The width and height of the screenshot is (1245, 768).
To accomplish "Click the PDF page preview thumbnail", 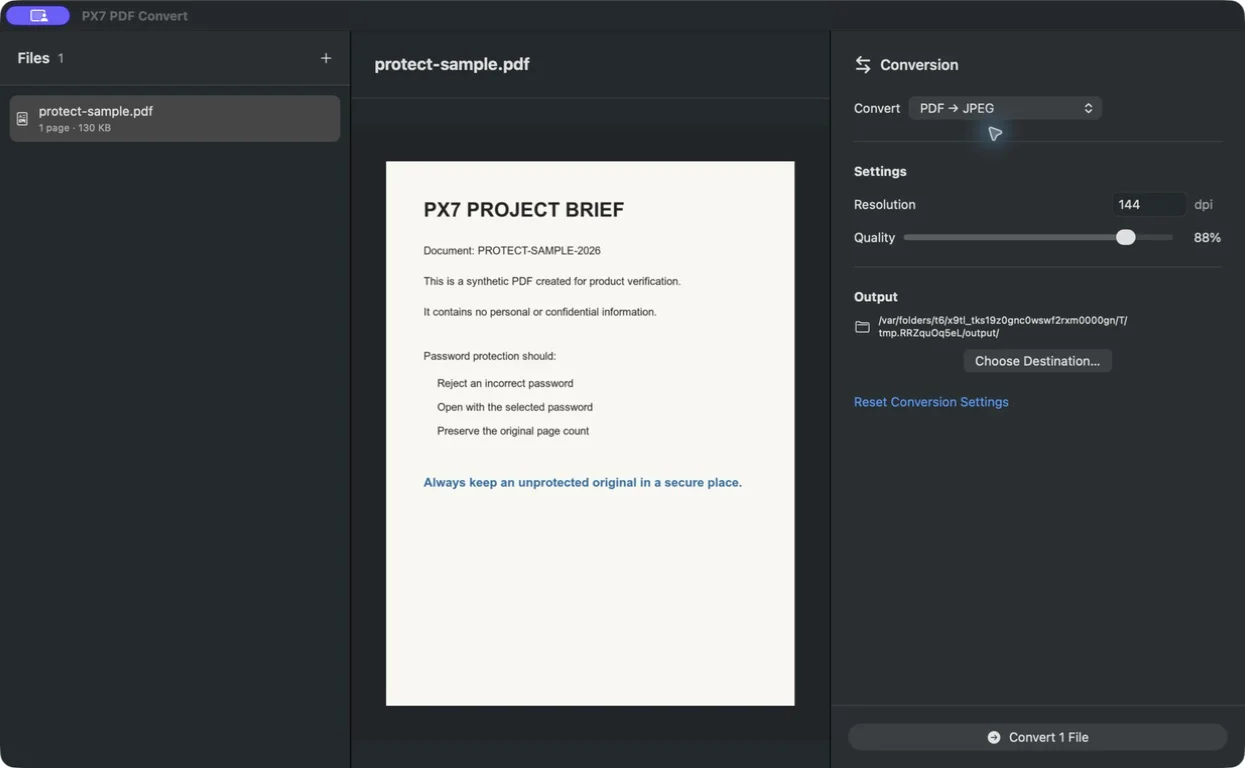I will [x=590, y=433].
